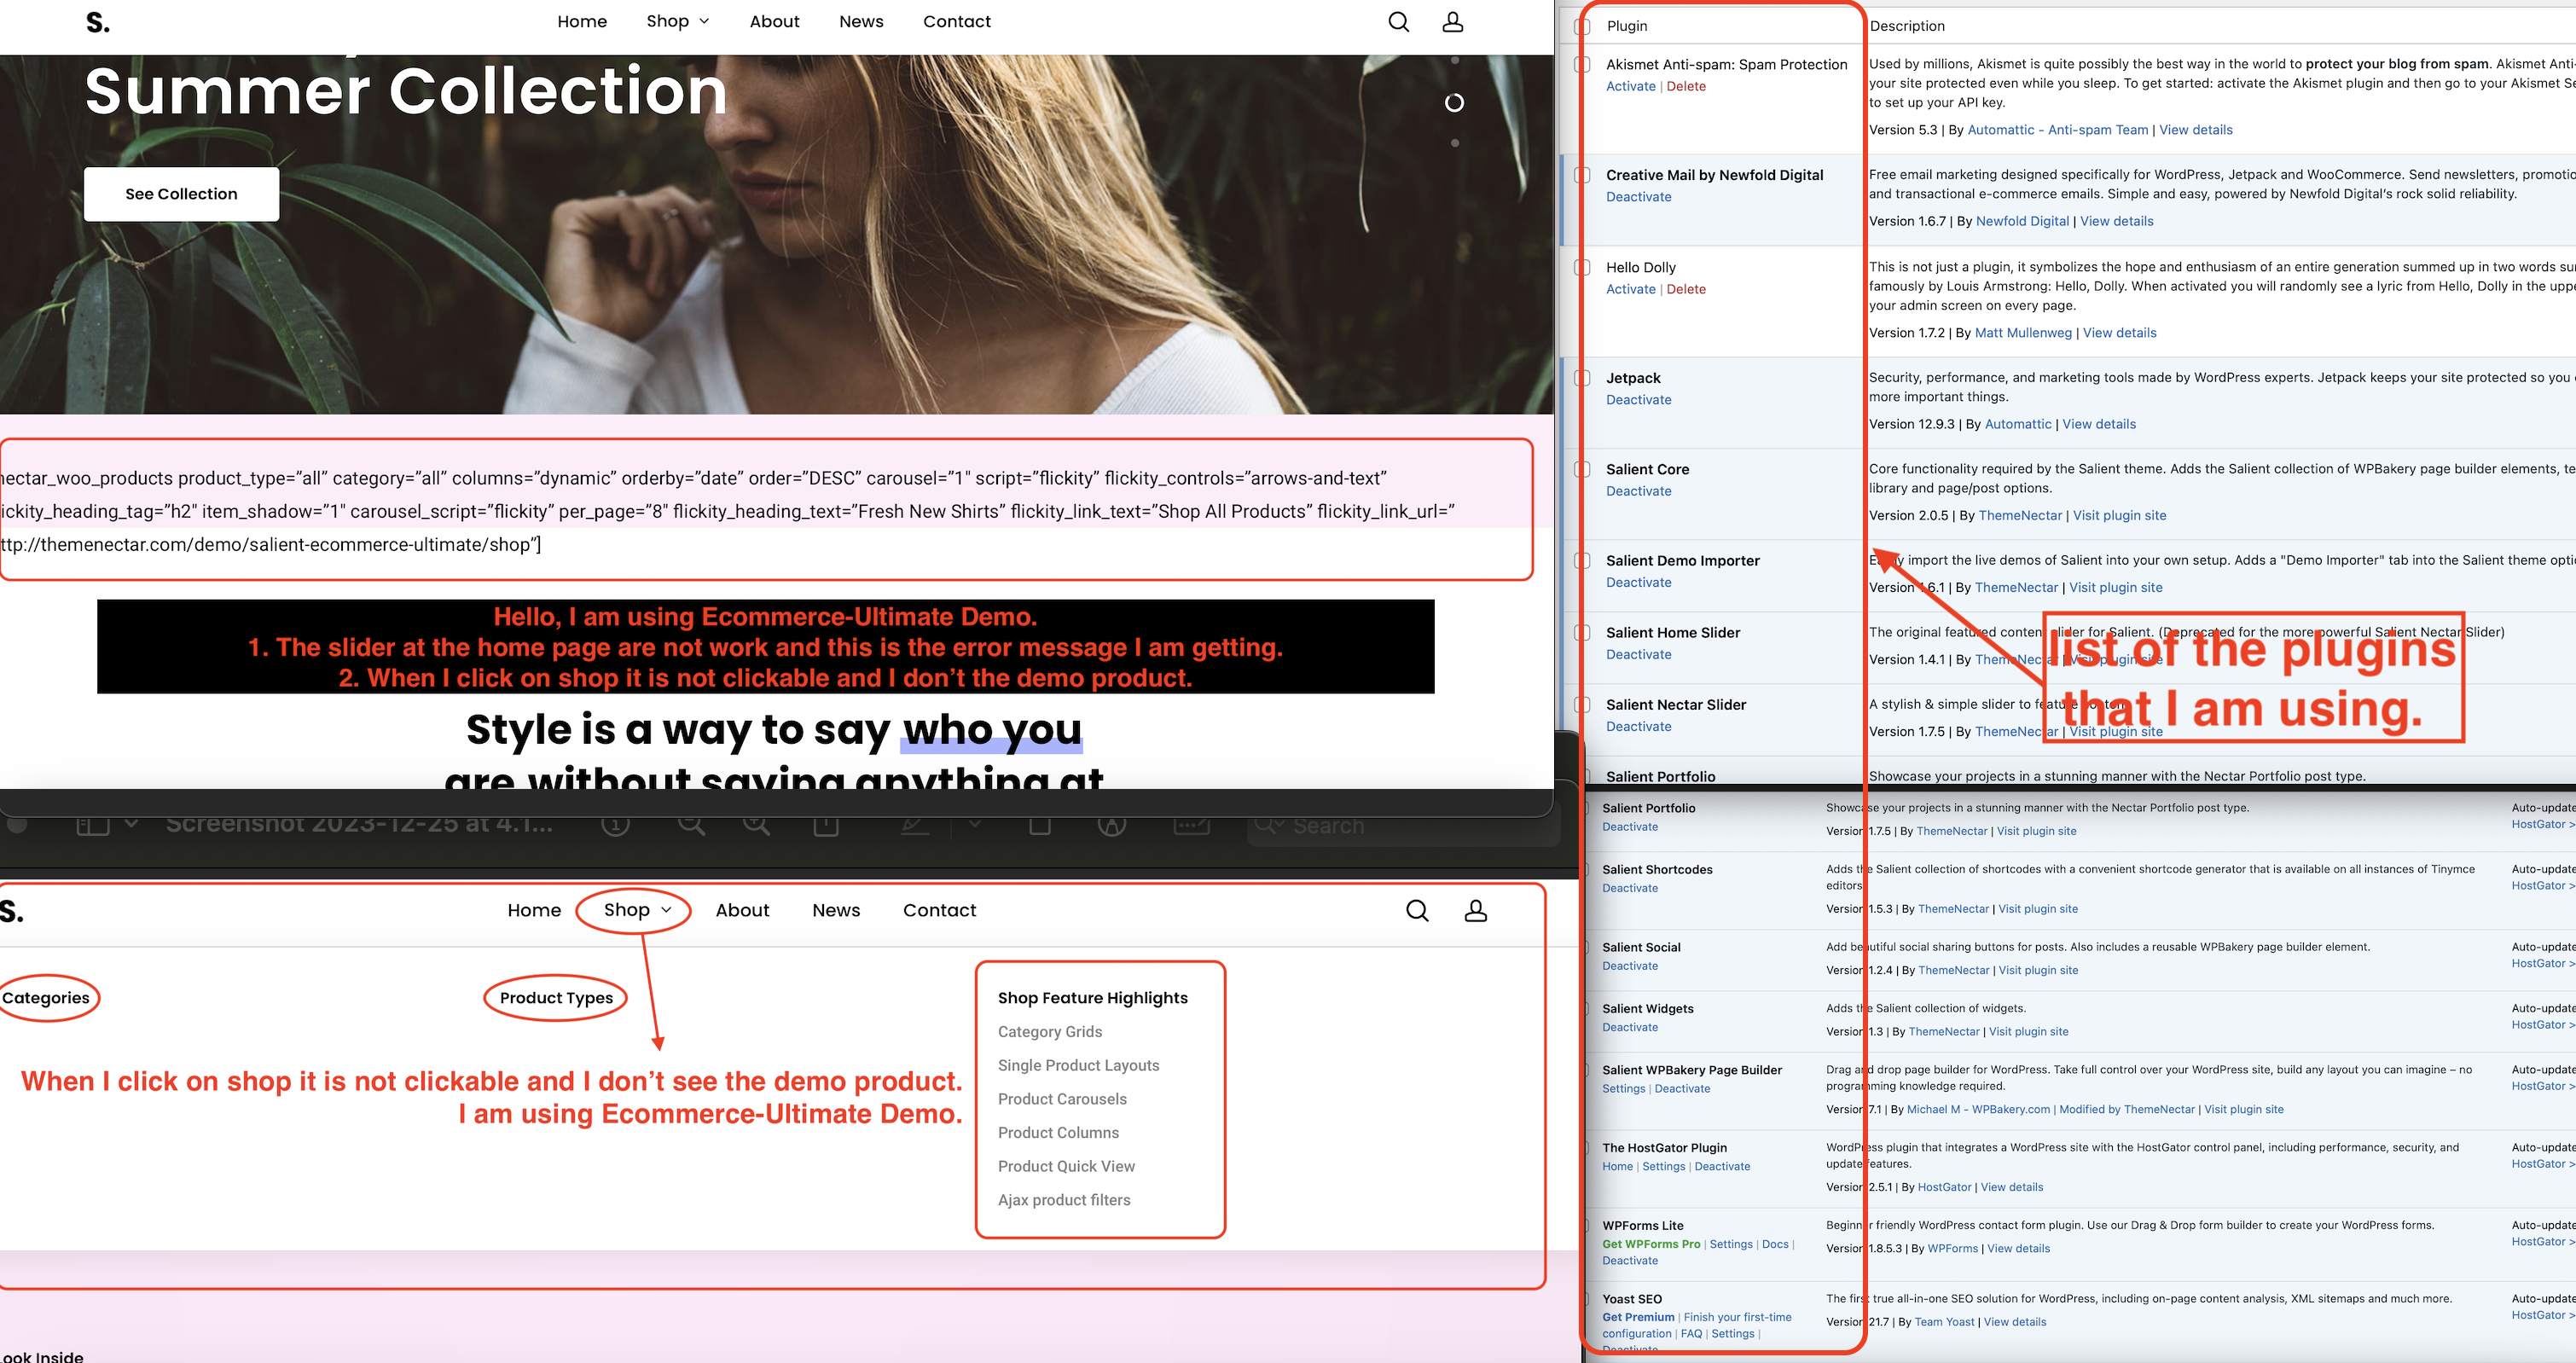
Task: Expand red-circled Shop chevron in lower header
Action: click(666, 910)
